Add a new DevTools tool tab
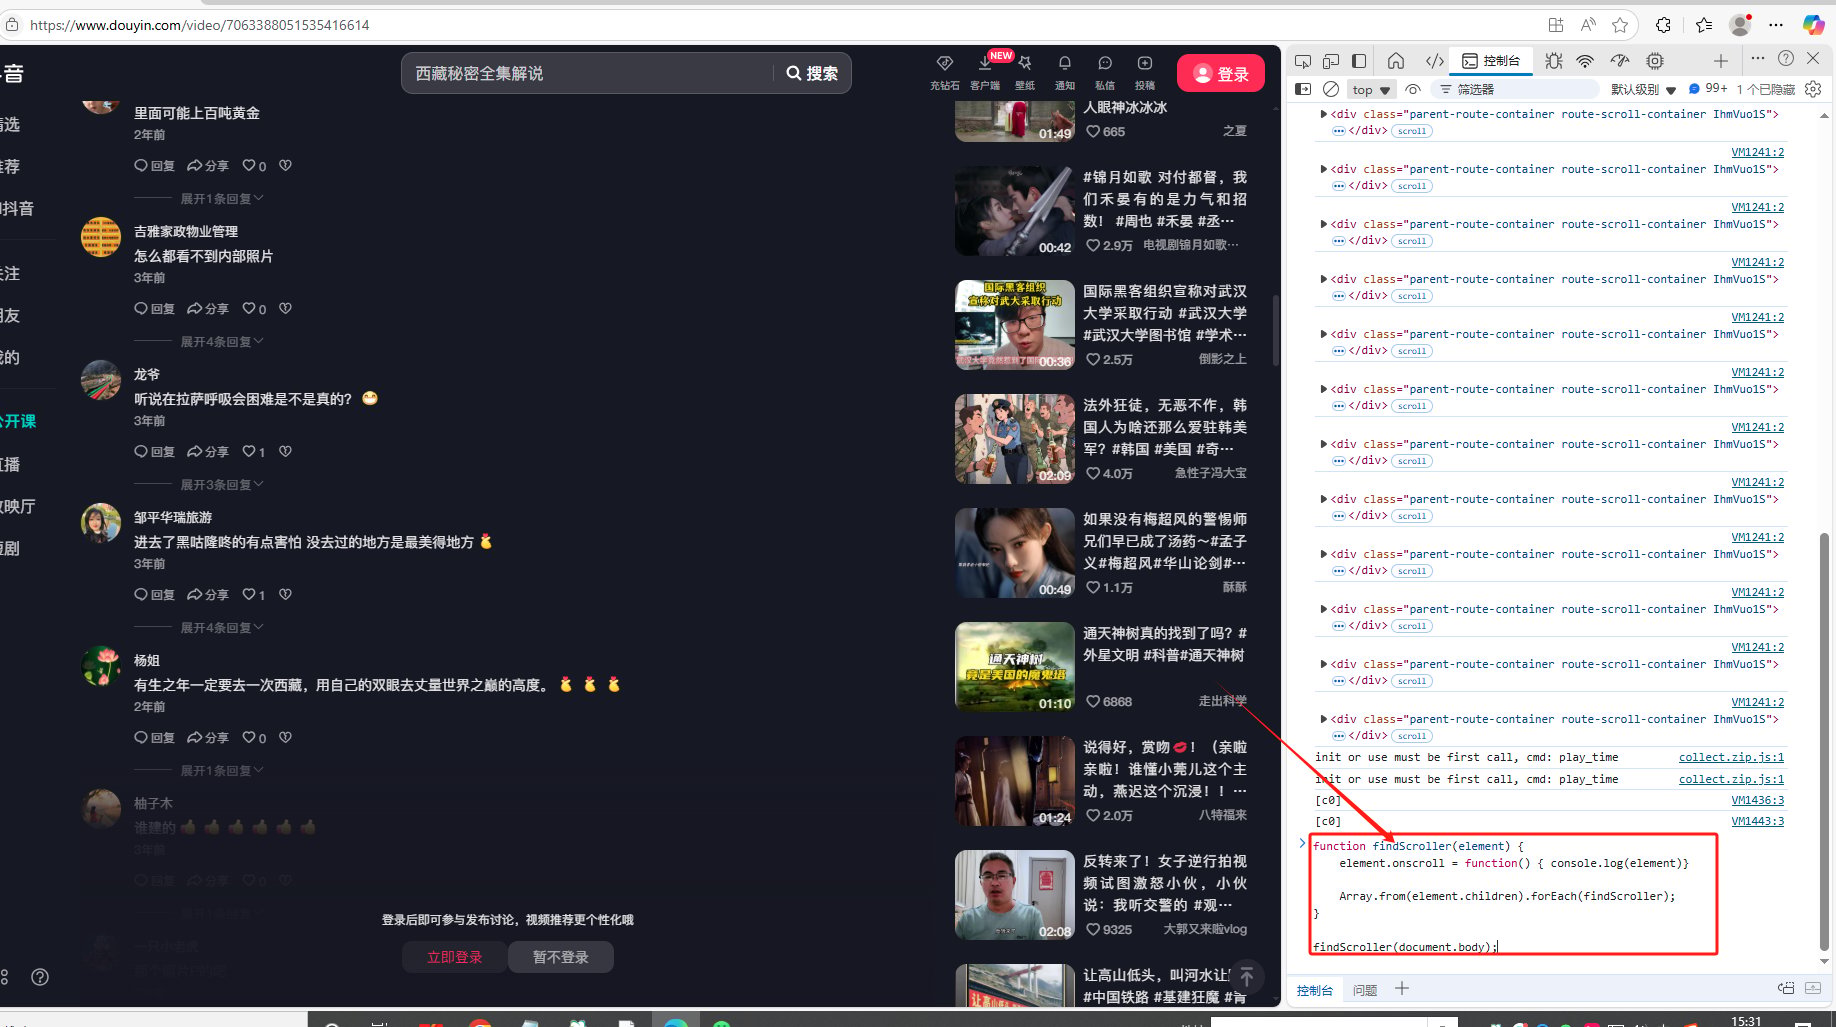 [1720, 61]
